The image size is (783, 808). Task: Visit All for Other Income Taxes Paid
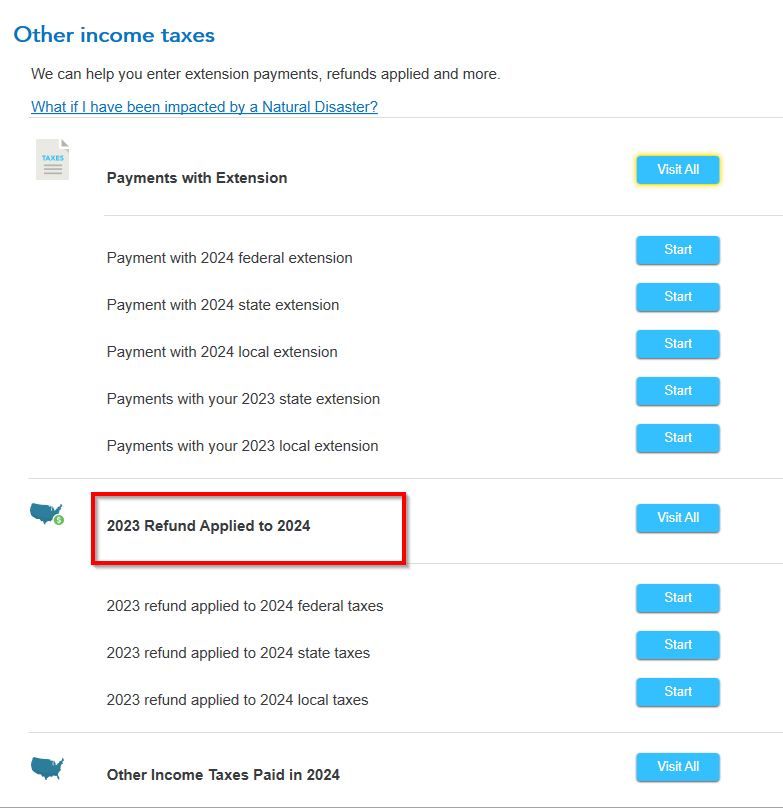pyautogui.click(x=677, y=767)
